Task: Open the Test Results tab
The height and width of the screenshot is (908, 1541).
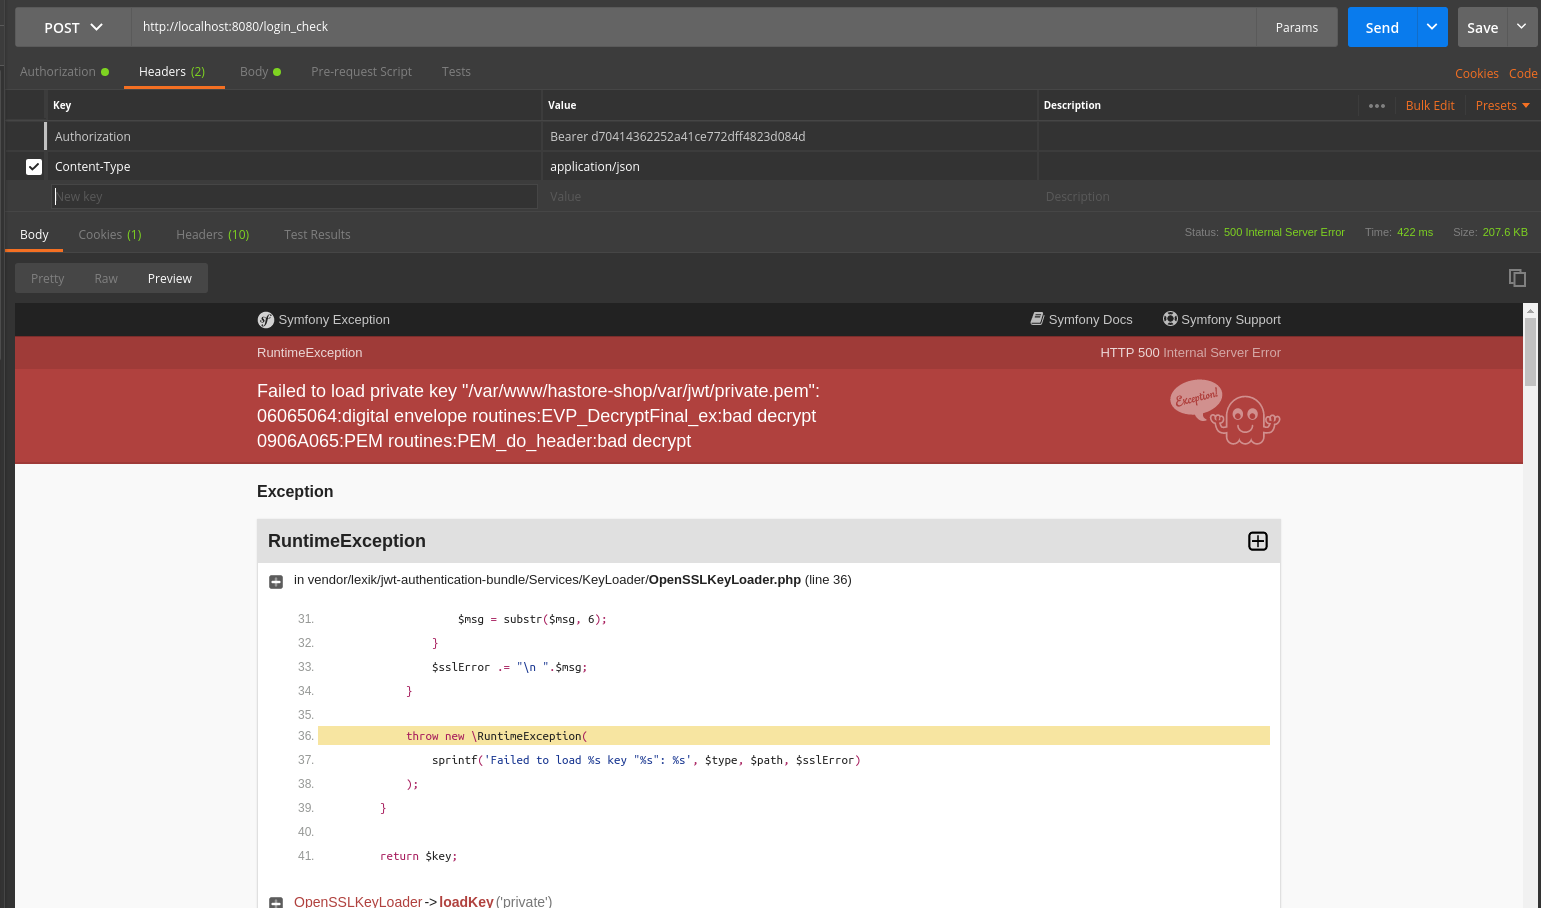Action: coord(317,234)
